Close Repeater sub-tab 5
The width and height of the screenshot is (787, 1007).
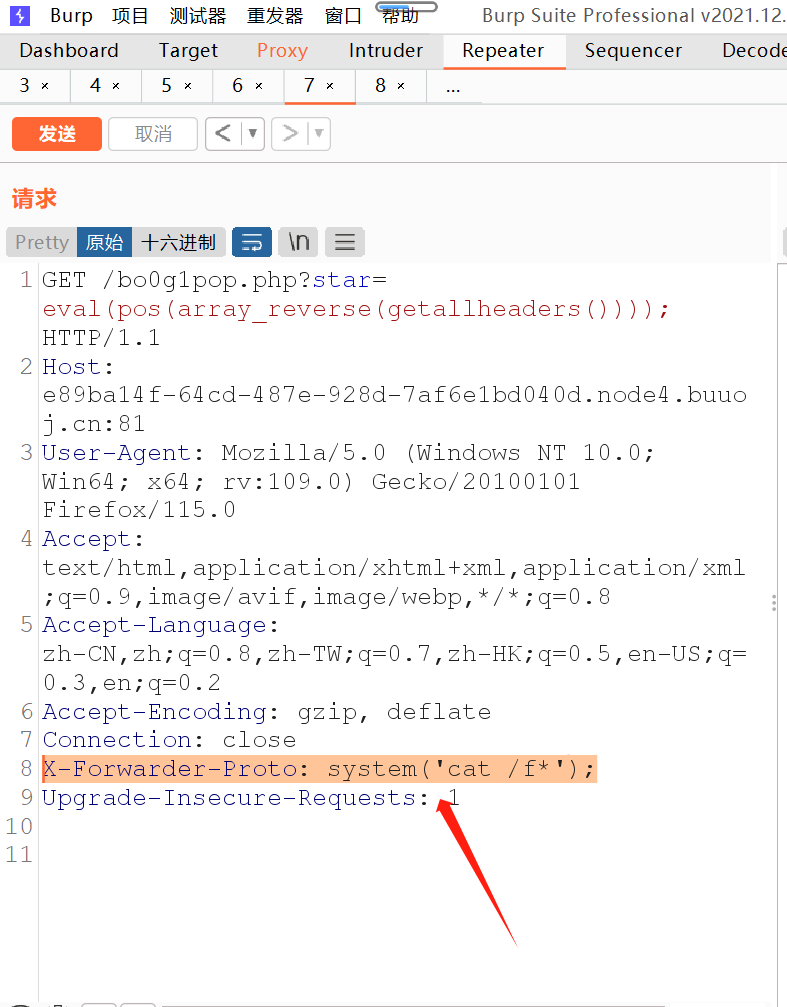(188, 86)
